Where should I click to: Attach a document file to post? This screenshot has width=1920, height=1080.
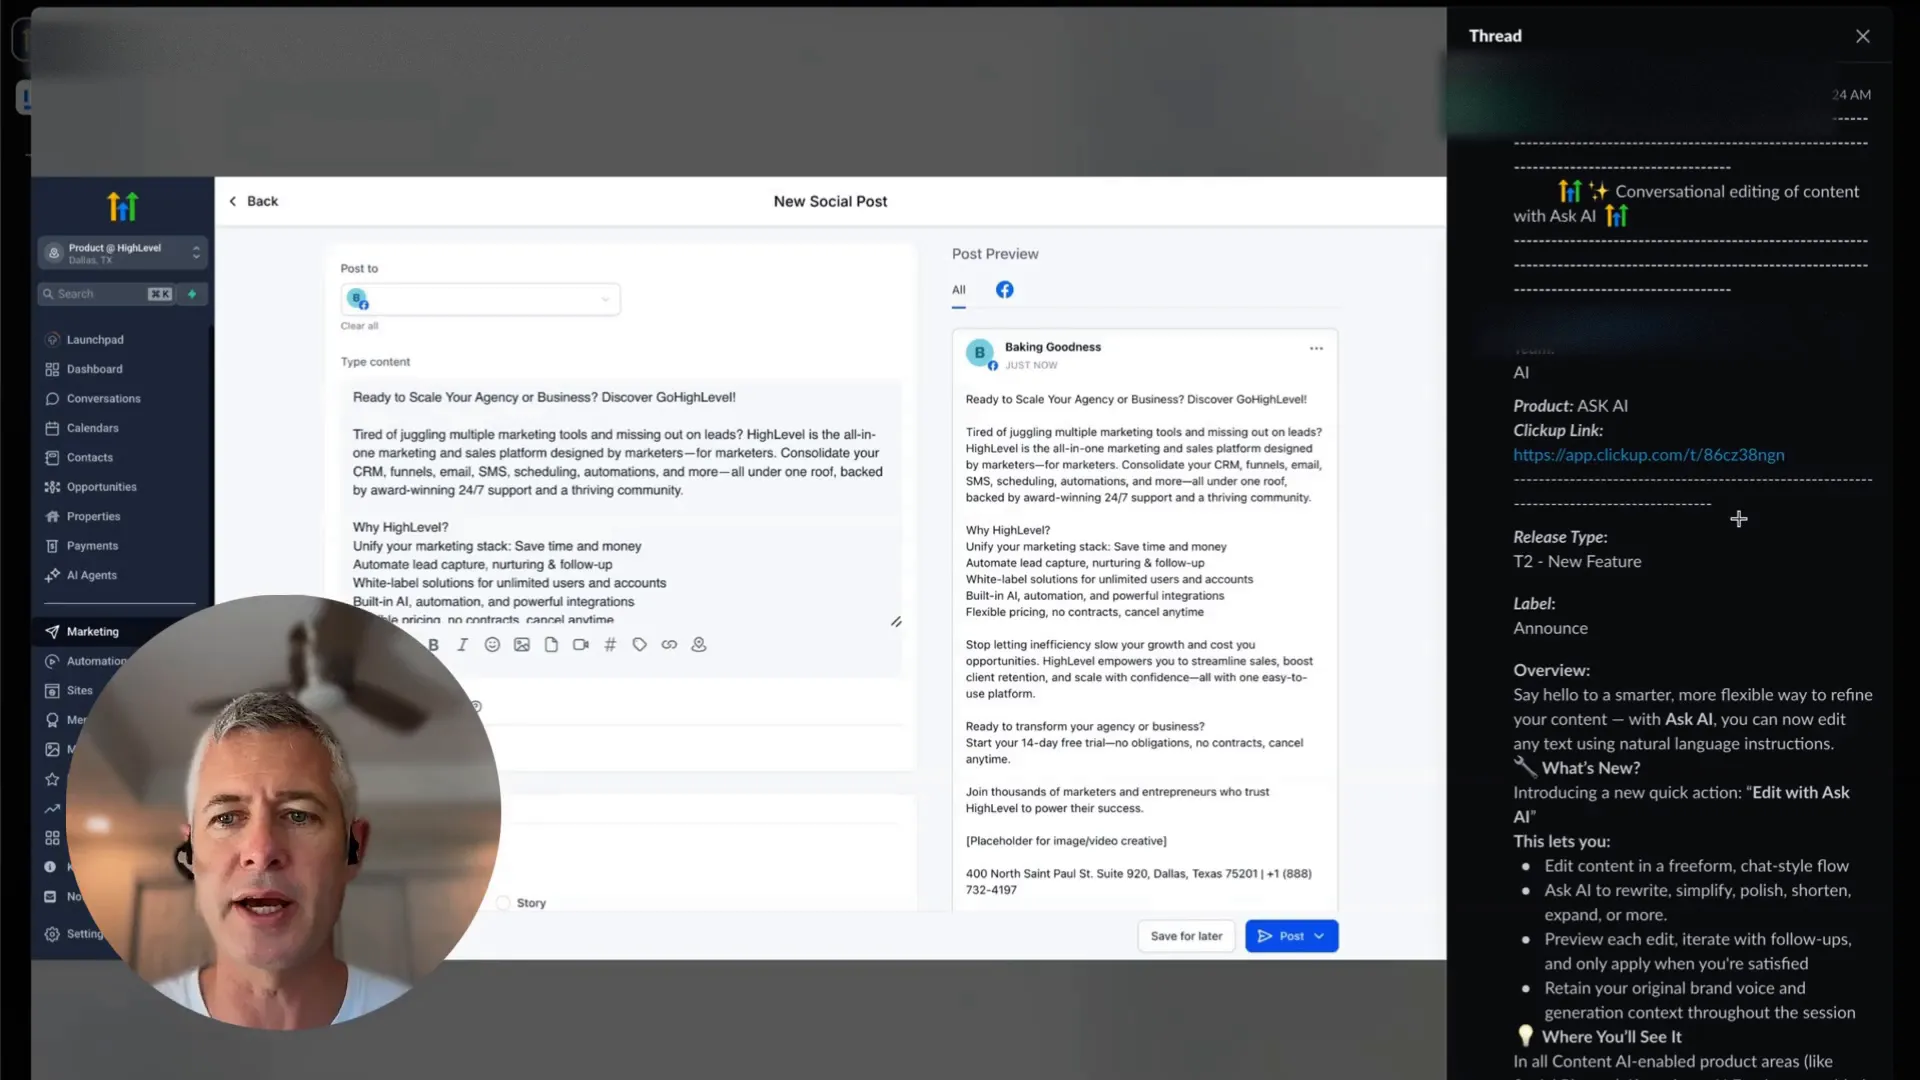coord(551,645)
